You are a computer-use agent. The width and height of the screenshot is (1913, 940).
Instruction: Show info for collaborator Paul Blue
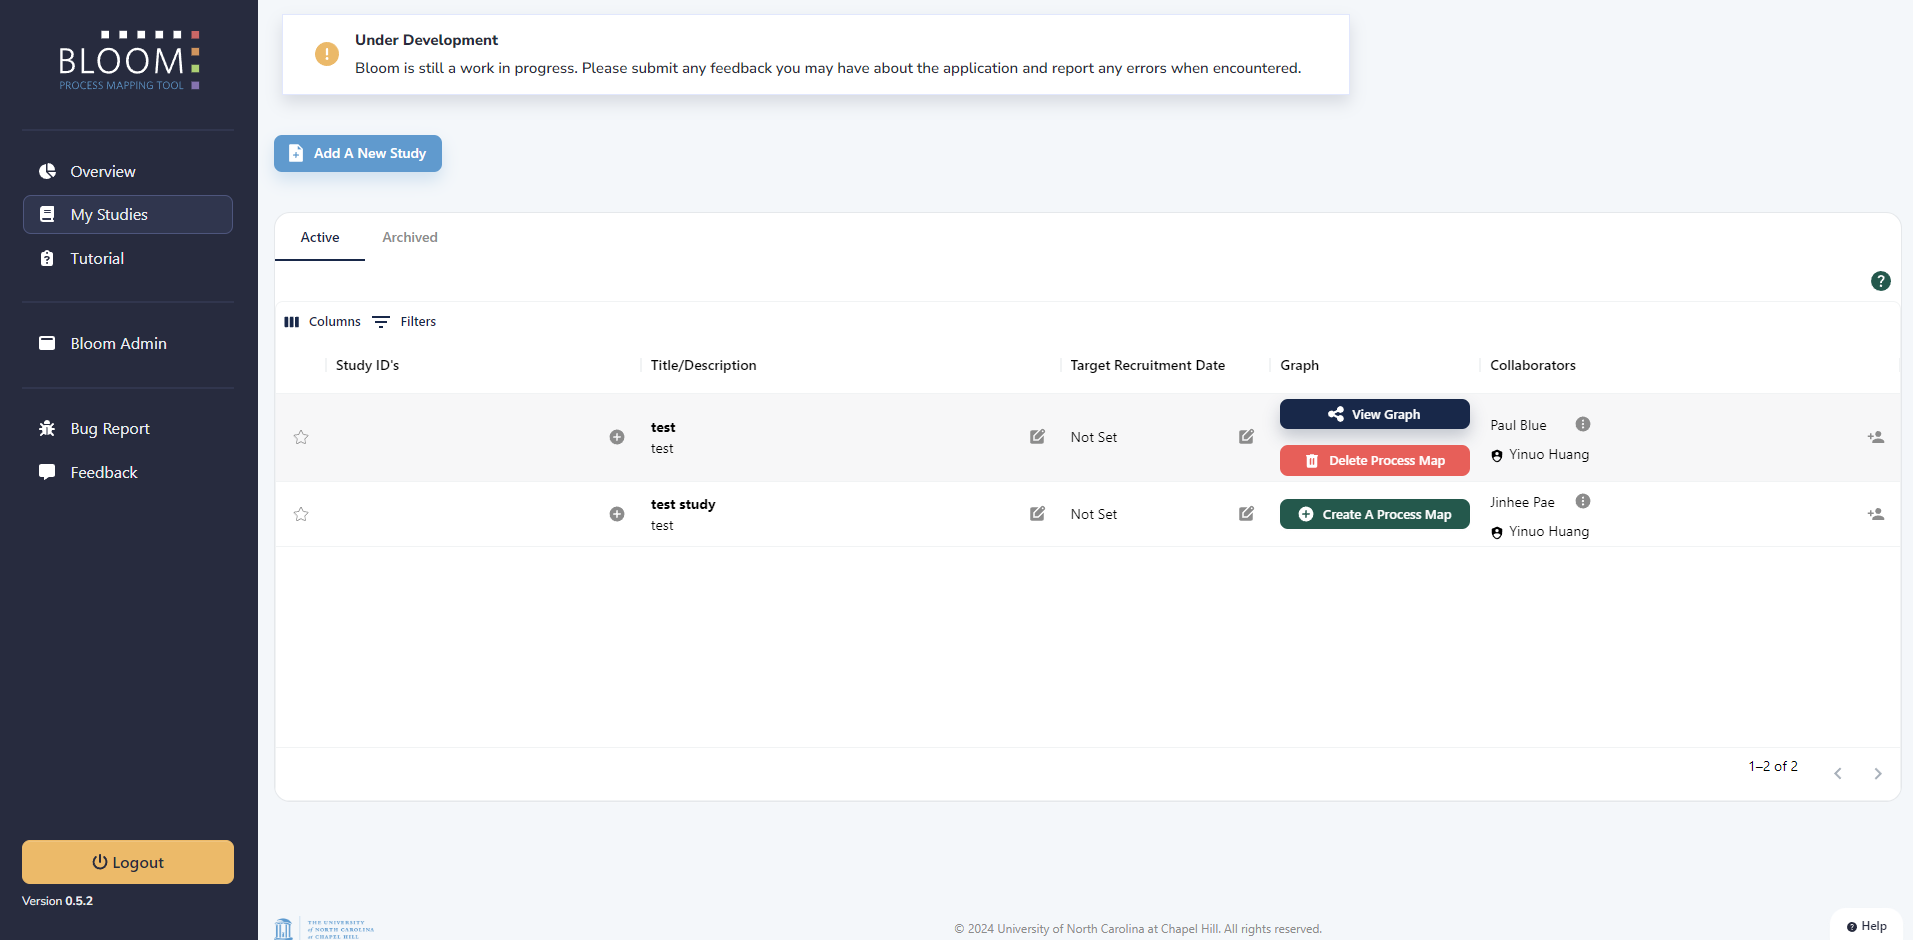coord(1582,424)
